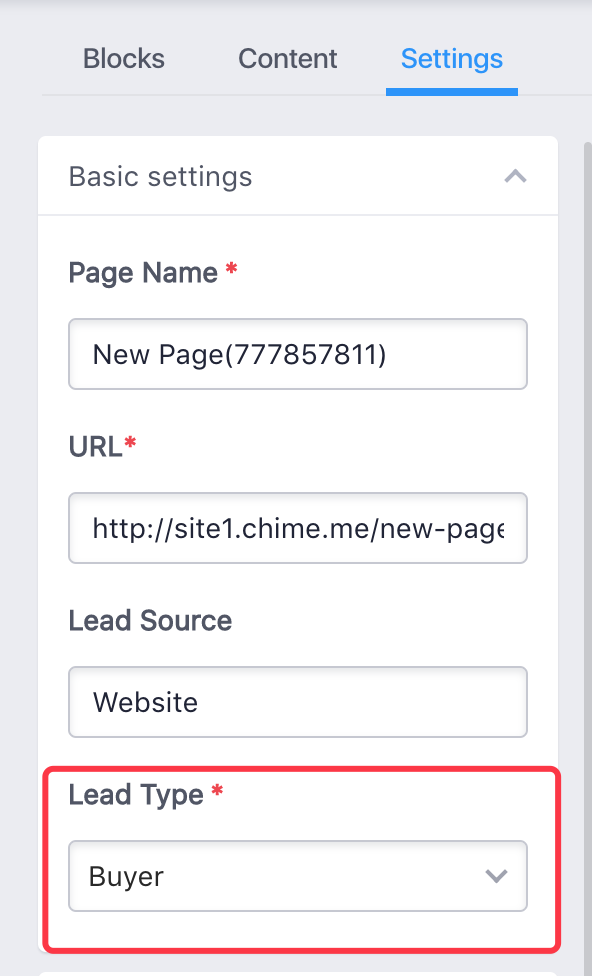
Task: Click the Page Name label
Action: 143,273
